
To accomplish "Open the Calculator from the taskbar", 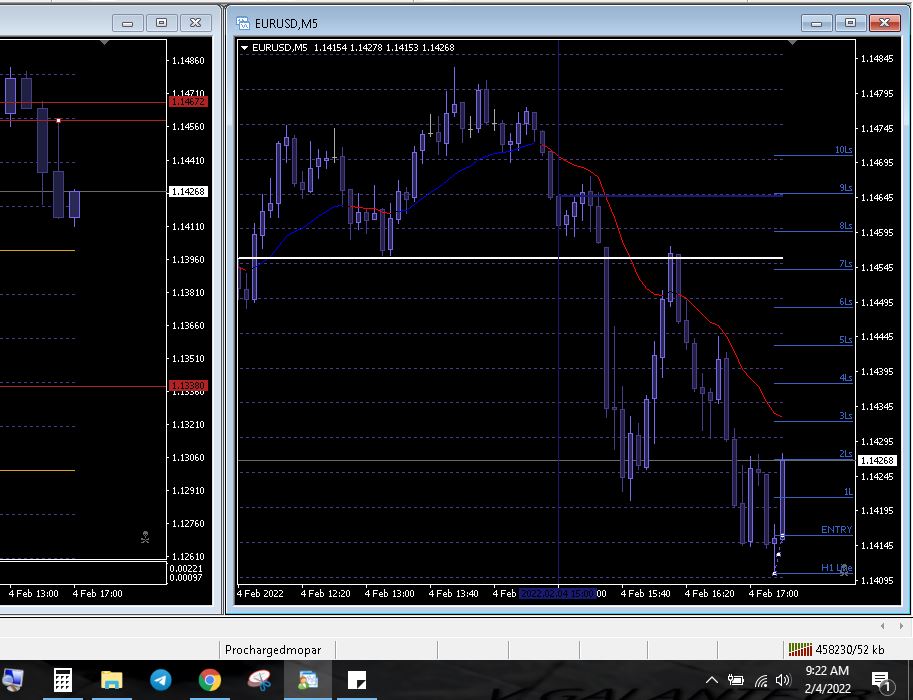I will 62,680.
